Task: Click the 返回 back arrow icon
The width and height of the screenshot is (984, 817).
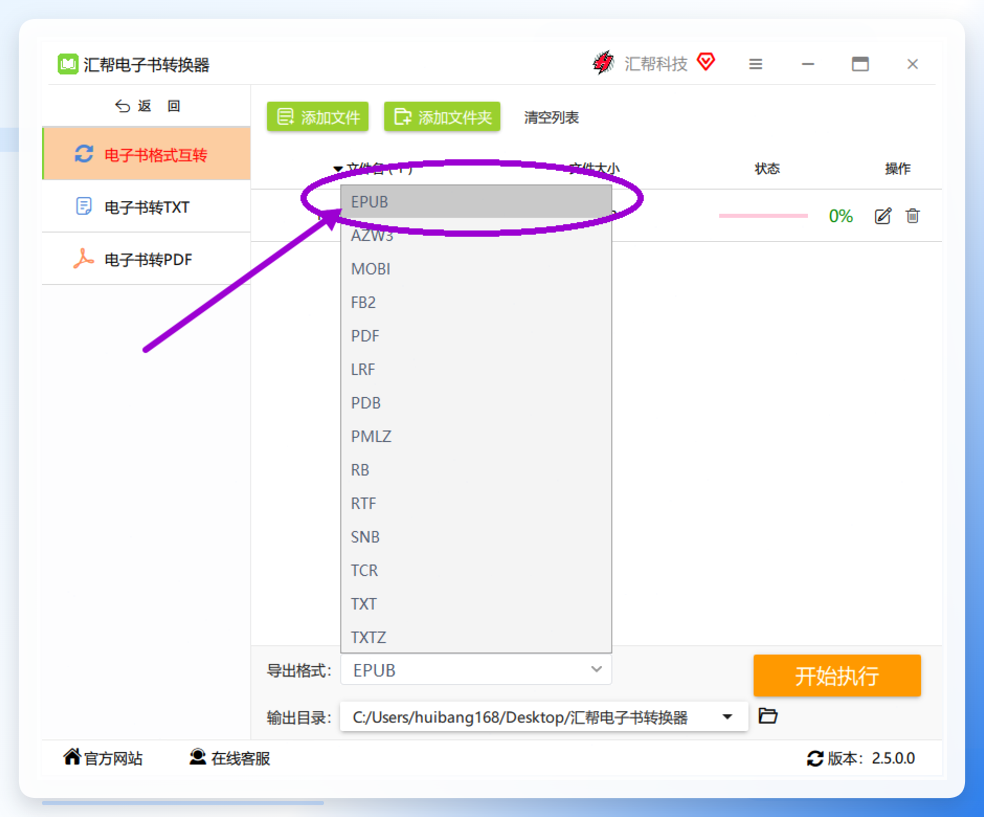Action: pyautogui.click(x=122, y=106)
